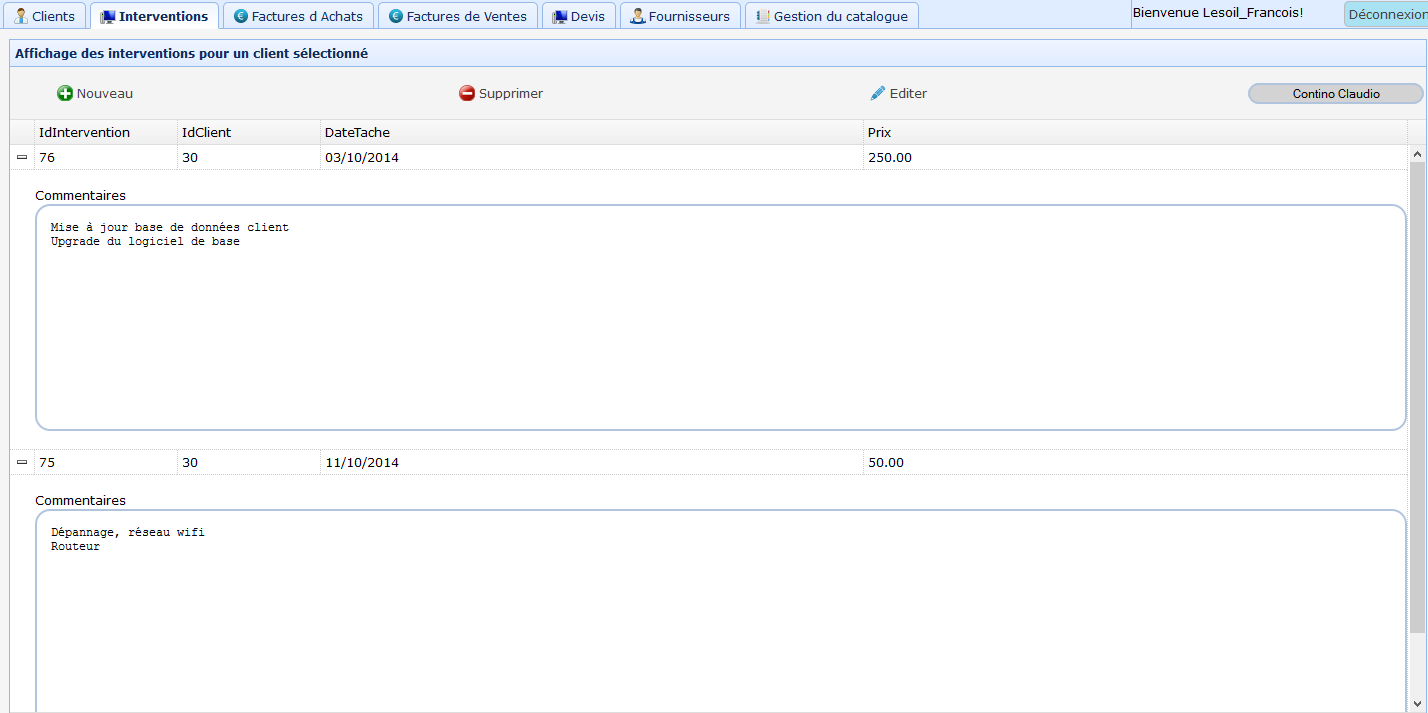Image resolution: width=1428 pixels, height=713 pixels.
Task: Open the Gestion du catalogue tab
Action: click(x=832, y=16)
